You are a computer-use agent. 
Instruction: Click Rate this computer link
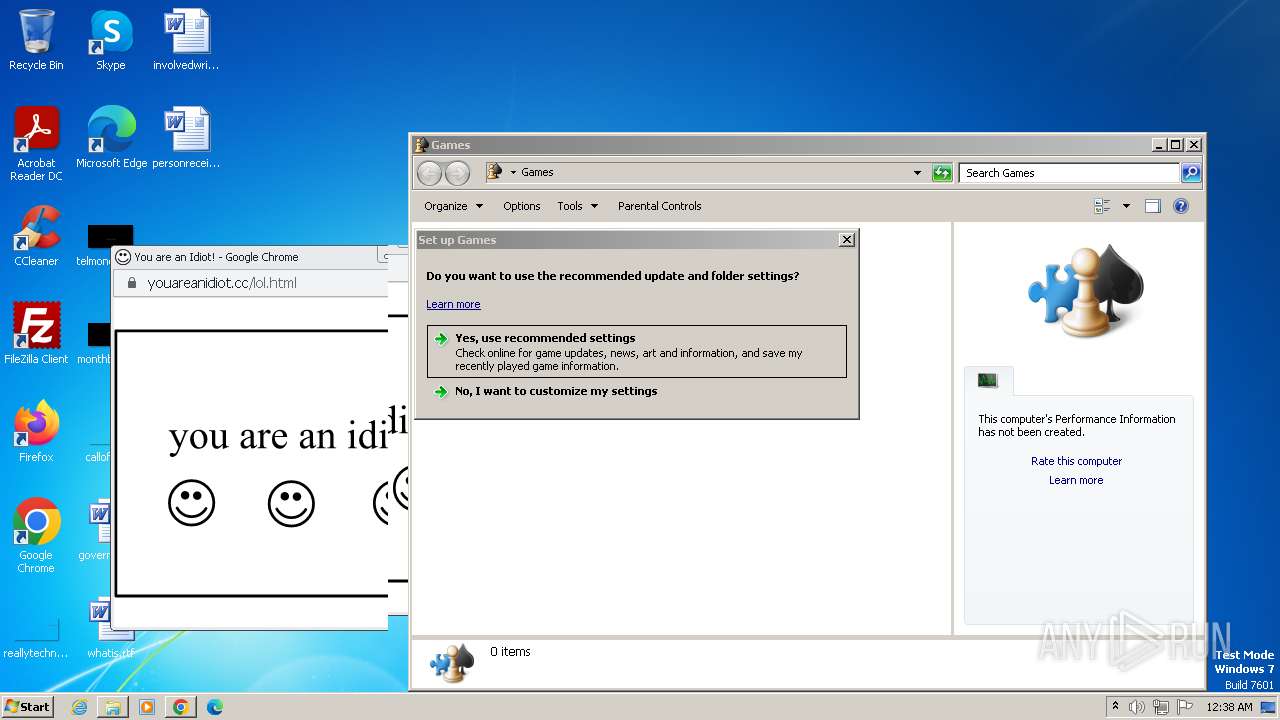pos(1076,461)
